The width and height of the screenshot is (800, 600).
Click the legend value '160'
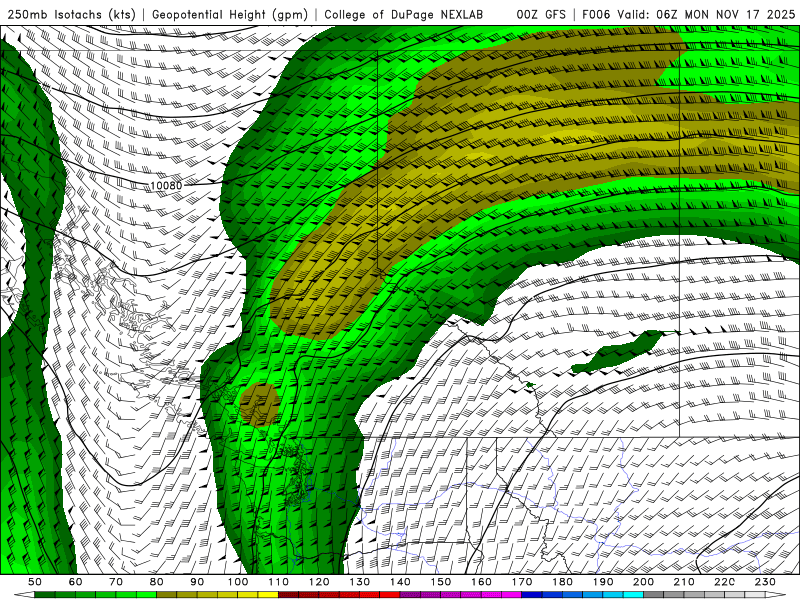[x=481, y=582]
